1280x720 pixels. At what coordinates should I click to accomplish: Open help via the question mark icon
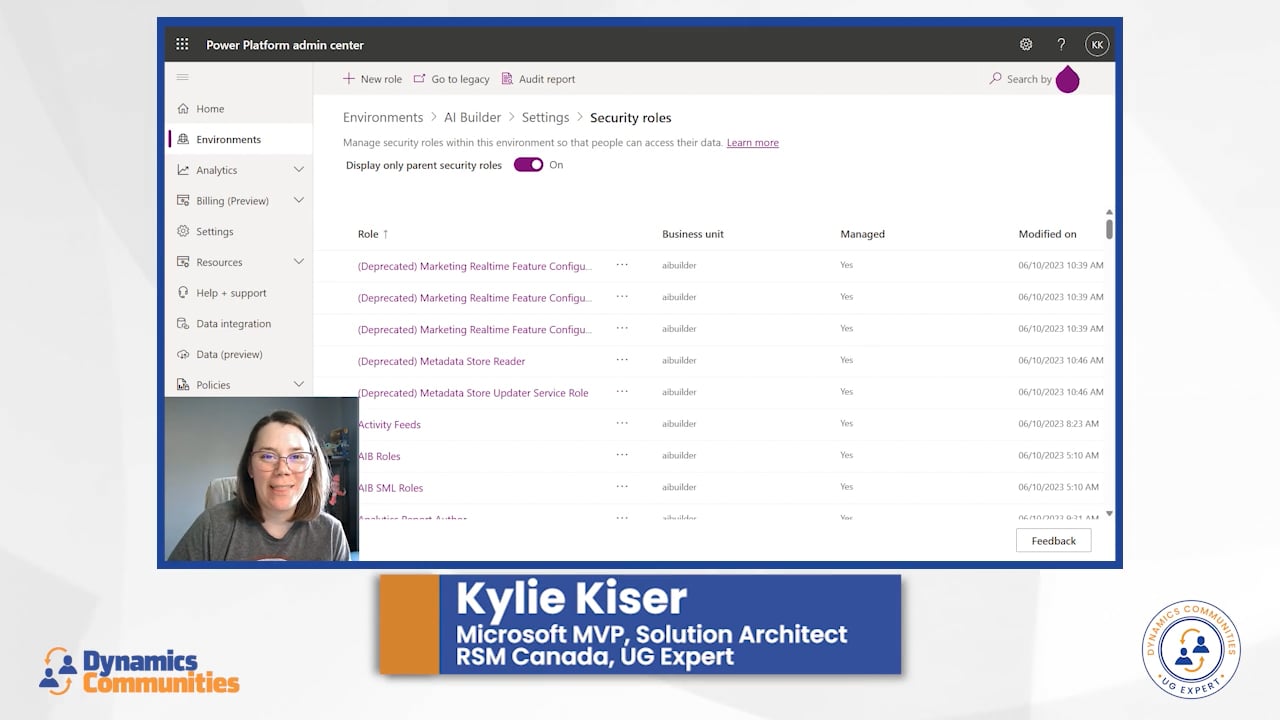pos(1061,44)
